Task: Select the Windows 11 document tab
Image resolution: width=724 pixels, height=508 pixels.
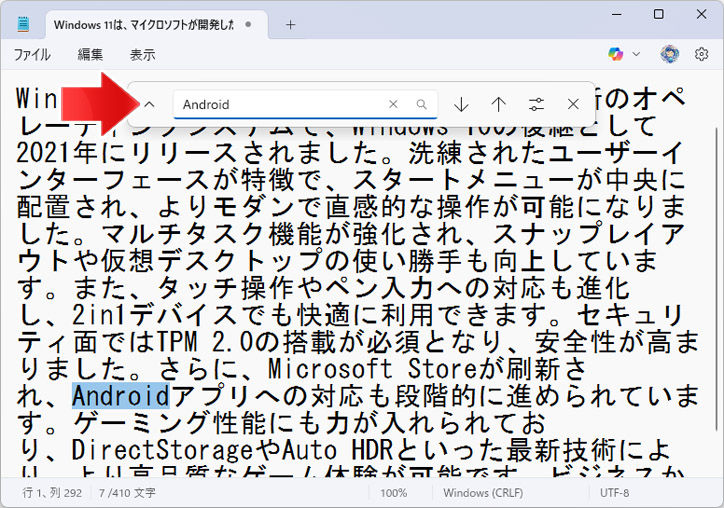Action: click(x=157, y=24)
